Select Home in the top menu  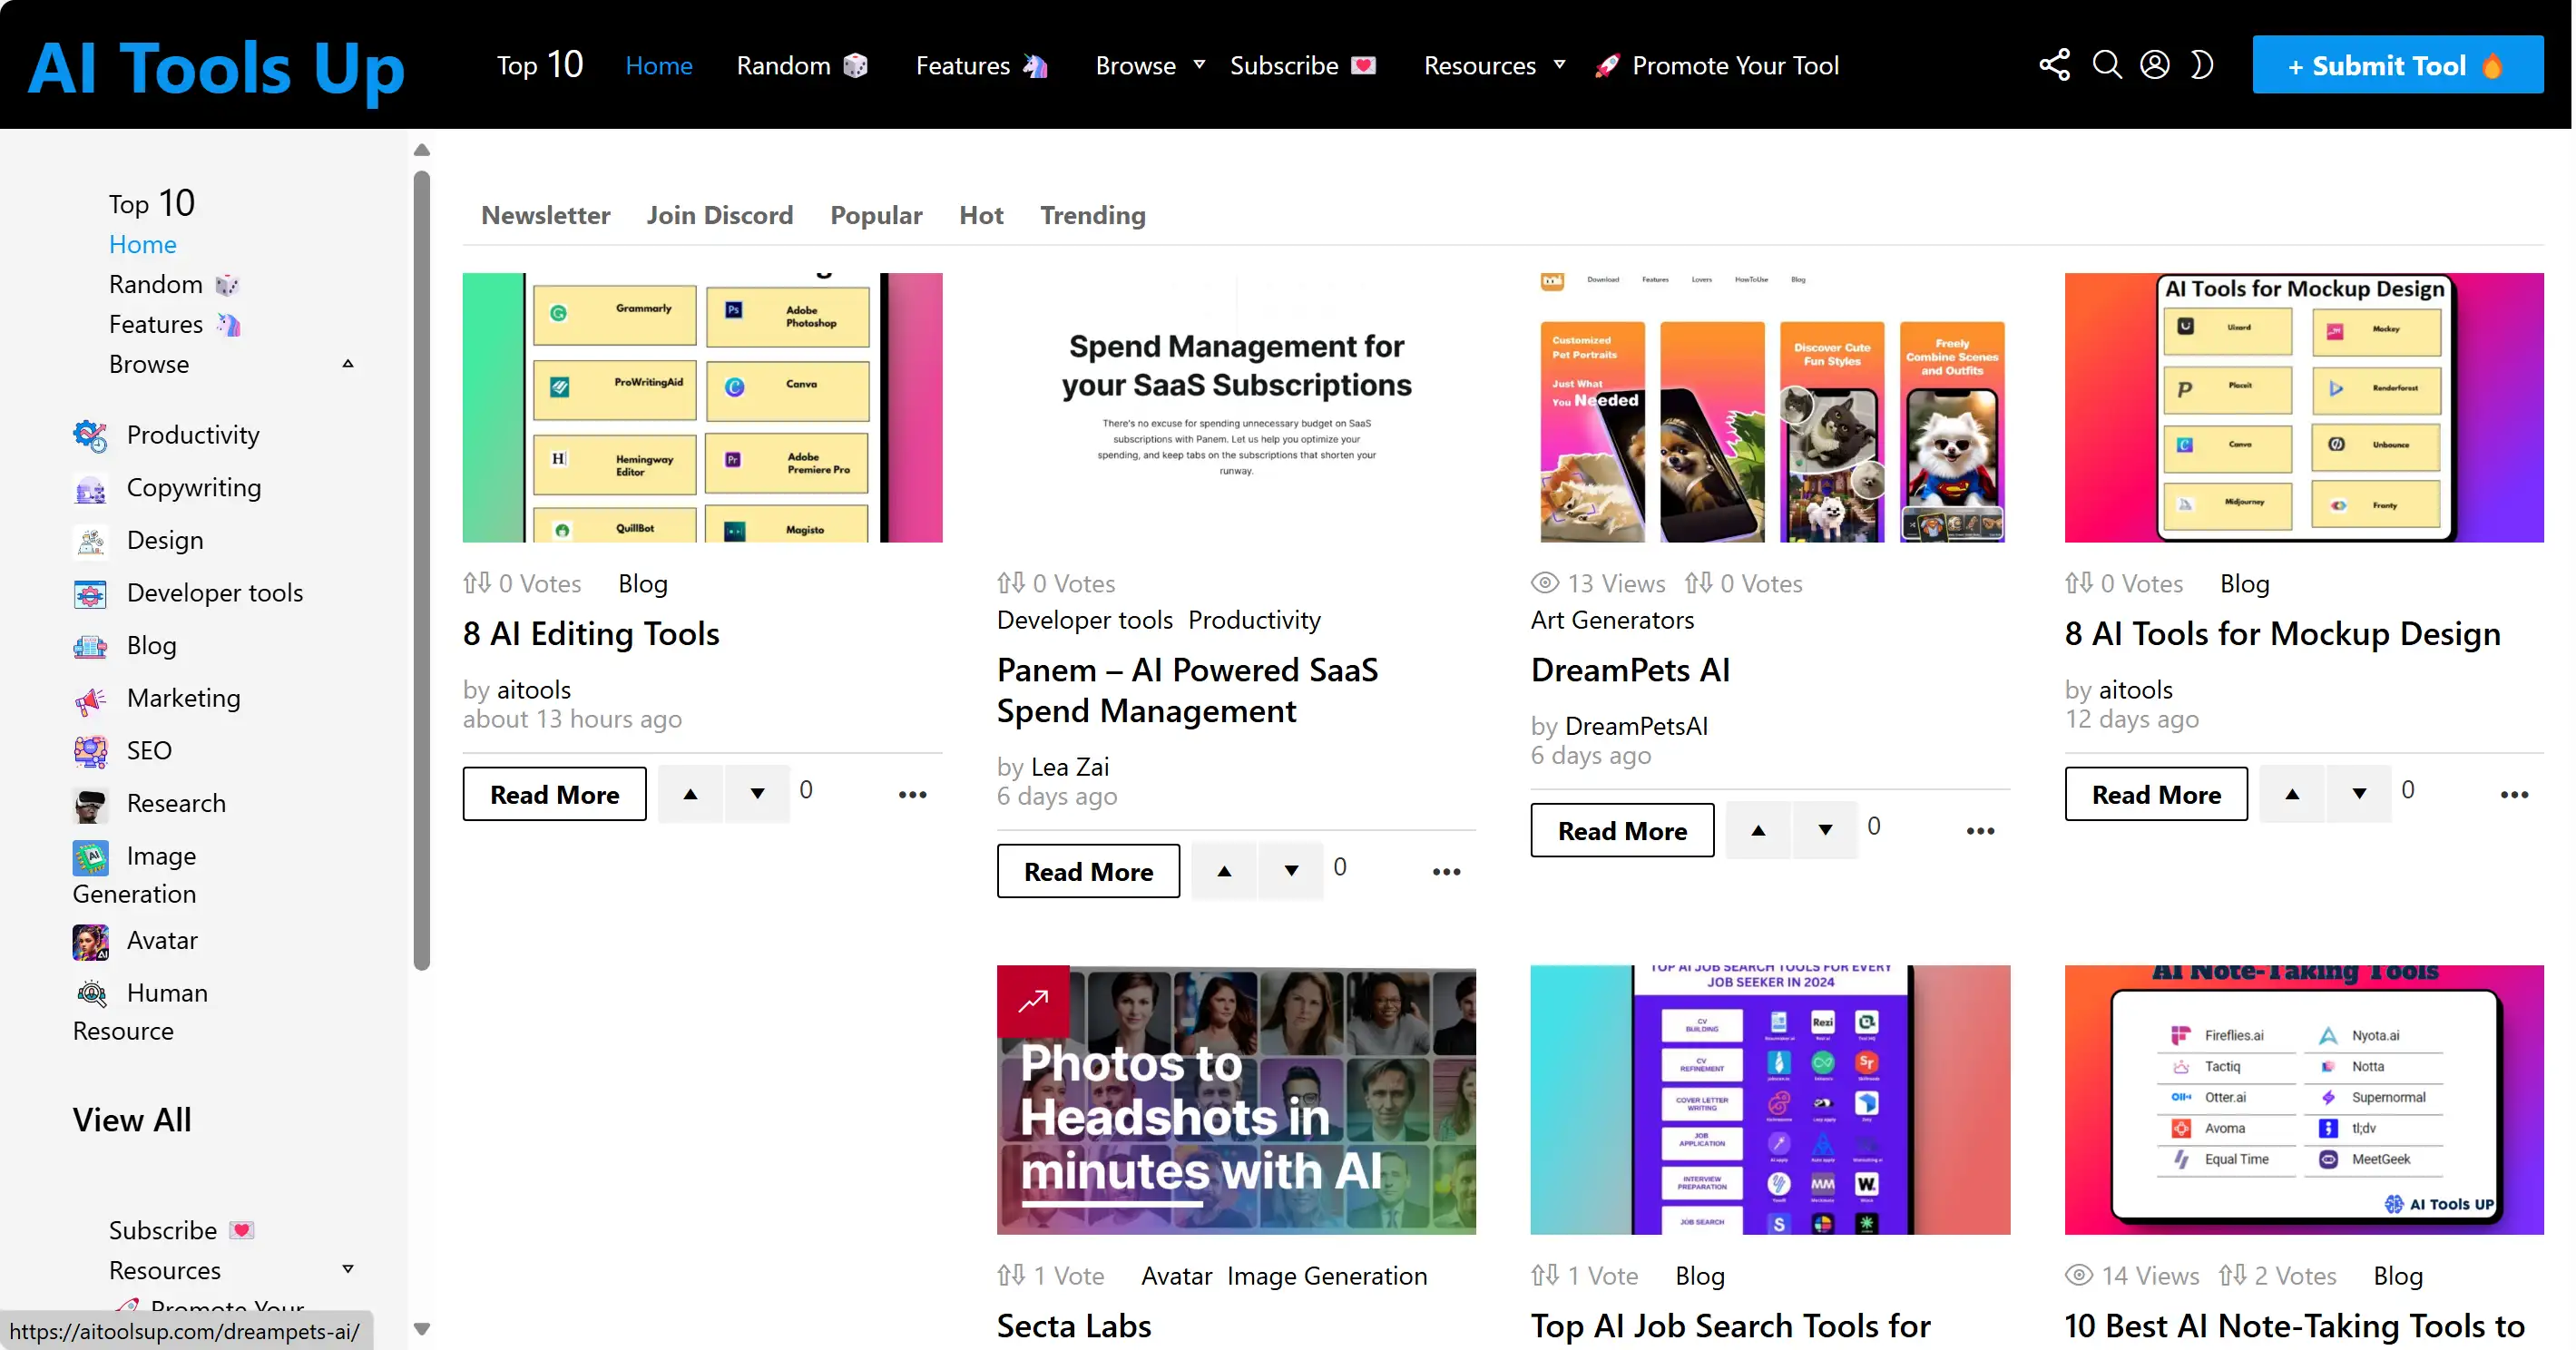[x=658, y=66]
